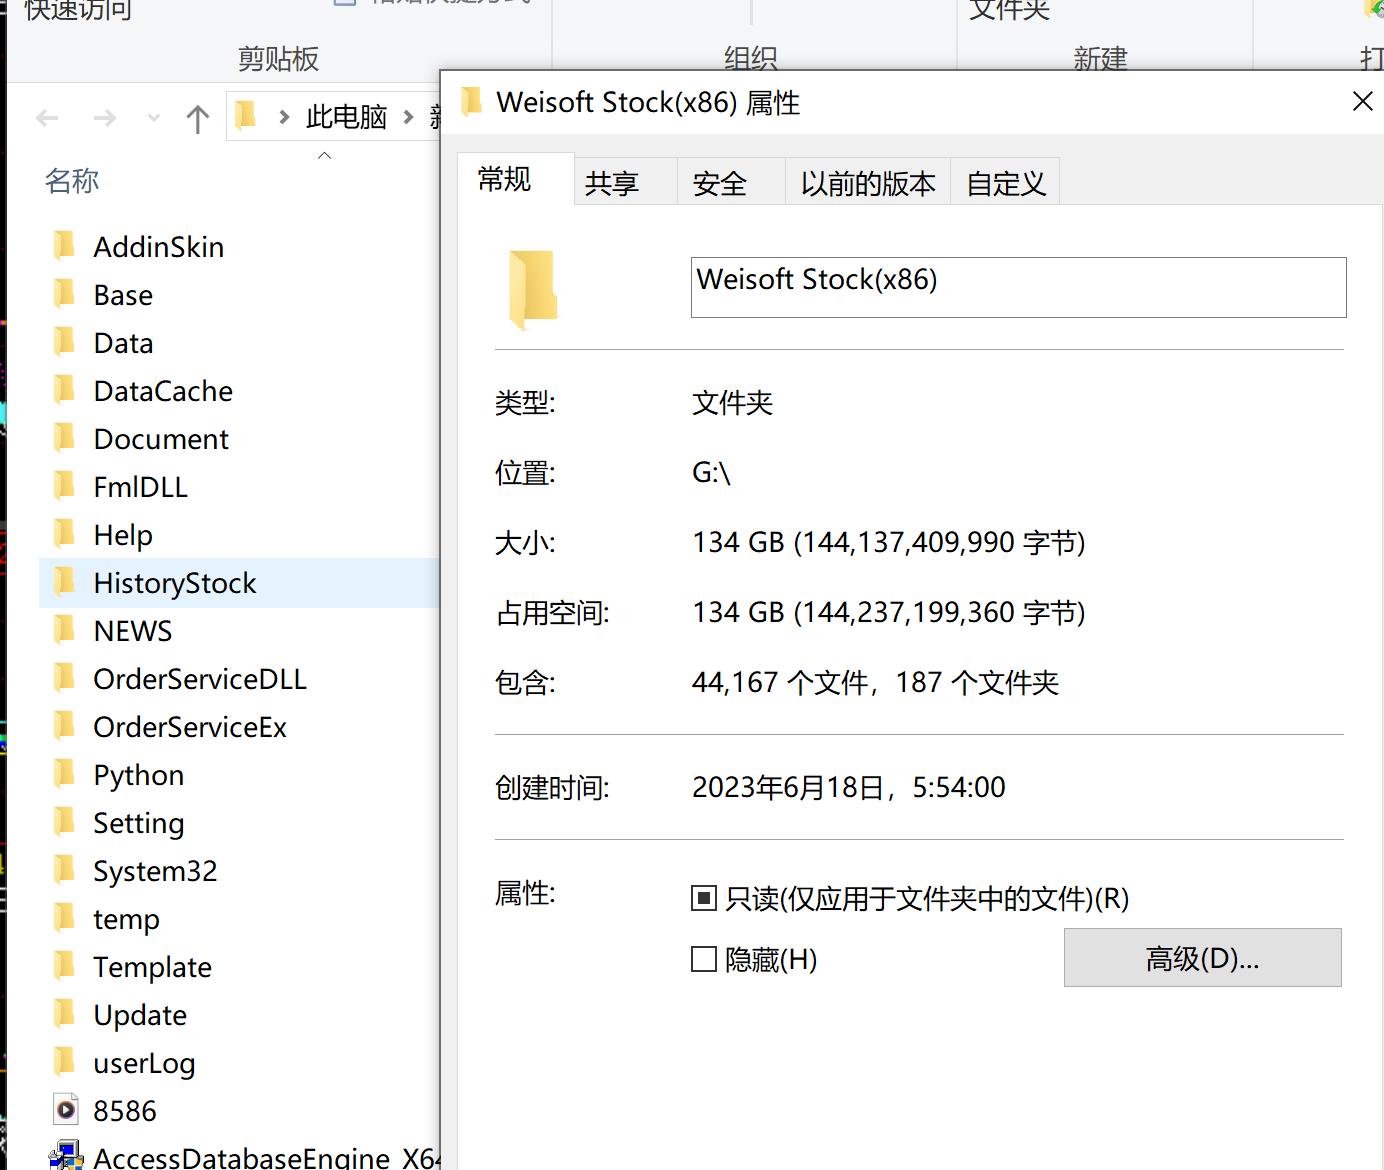The image size is (1384, 1170).
Task: Select the Setting folder name
Action: click(x=139, y=823)
